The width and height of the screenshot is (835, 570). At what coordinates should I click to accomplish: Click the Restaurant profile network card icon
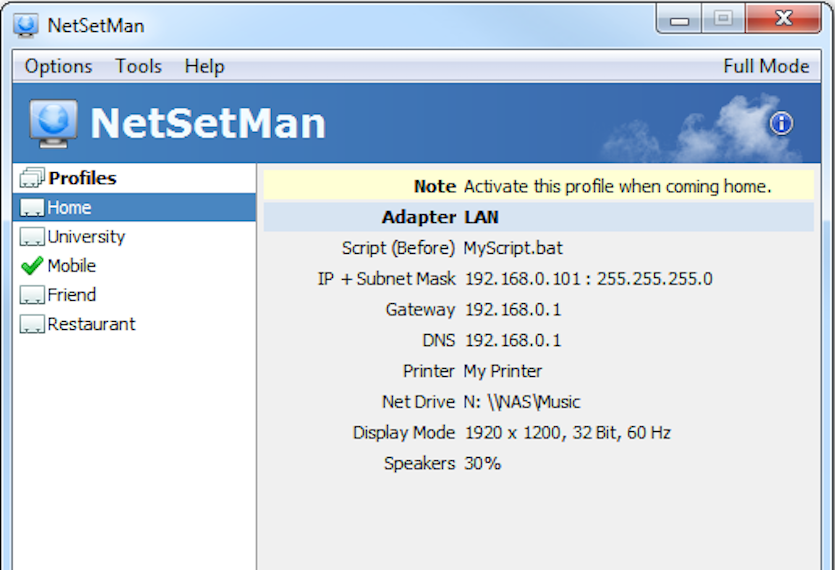[32, 324]
